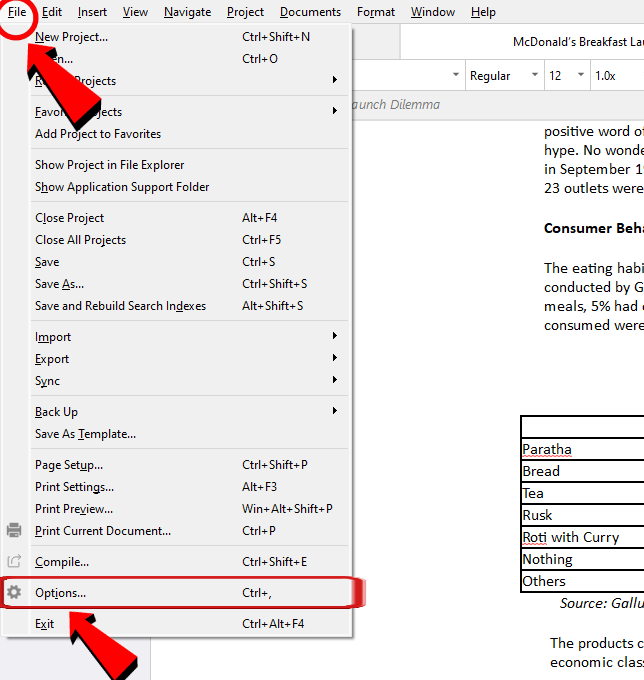Screen dimensions: 644x680
Task: Click the Source: Gallu caption text
Action: [602, 603]
